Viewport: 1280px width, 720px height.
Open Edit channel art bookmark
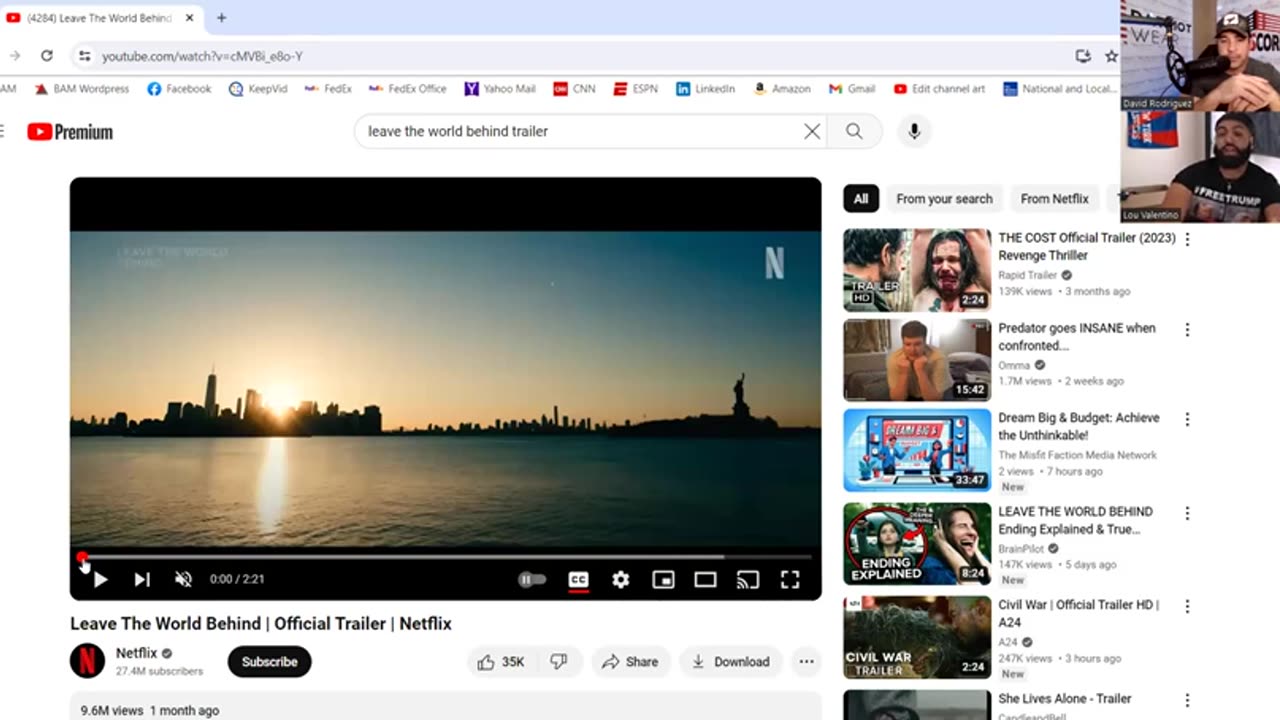coord(939,89)
